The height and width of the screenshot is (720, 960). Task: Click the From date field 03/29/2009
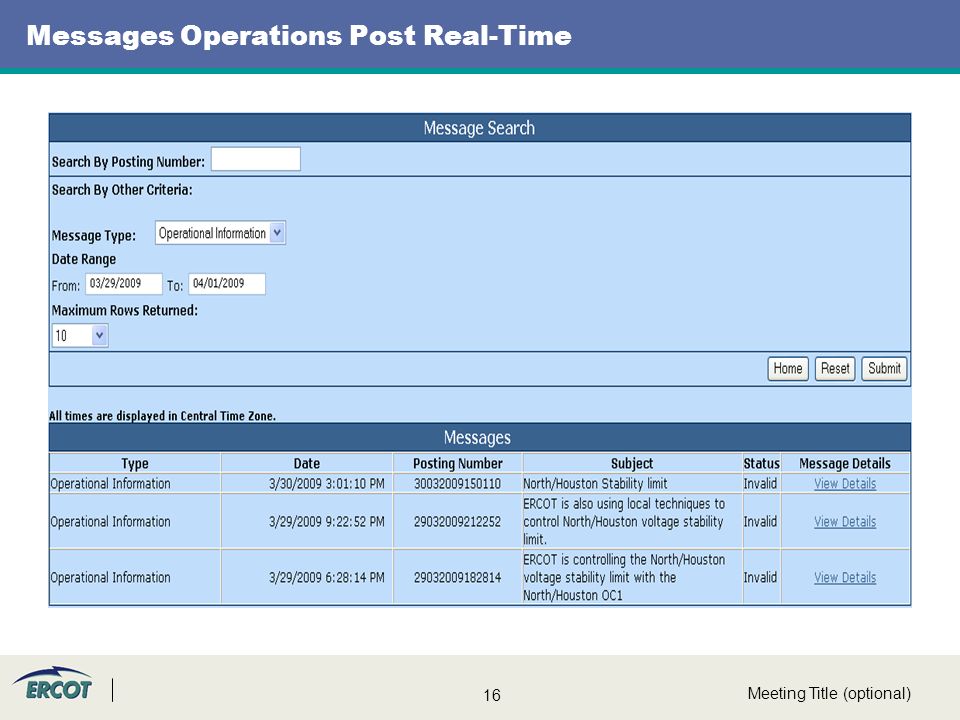(124, 283)
